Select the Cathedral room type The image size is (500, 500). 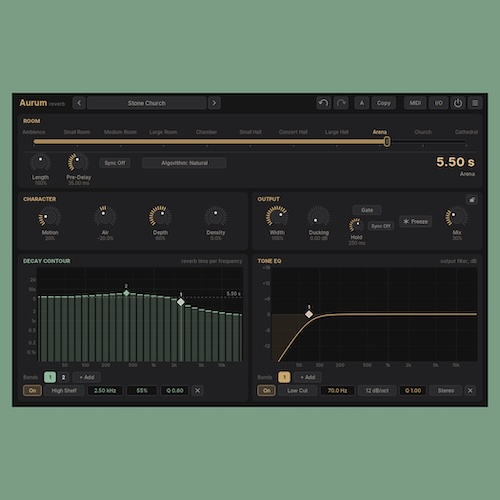pyautogui.click(x=466, y=132)
